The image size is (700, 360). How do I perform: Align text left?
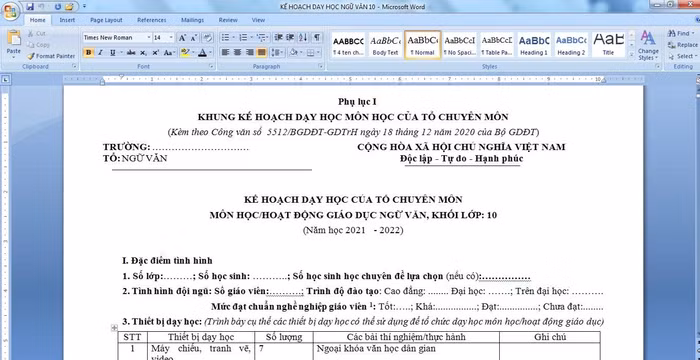tap(225, 53)
